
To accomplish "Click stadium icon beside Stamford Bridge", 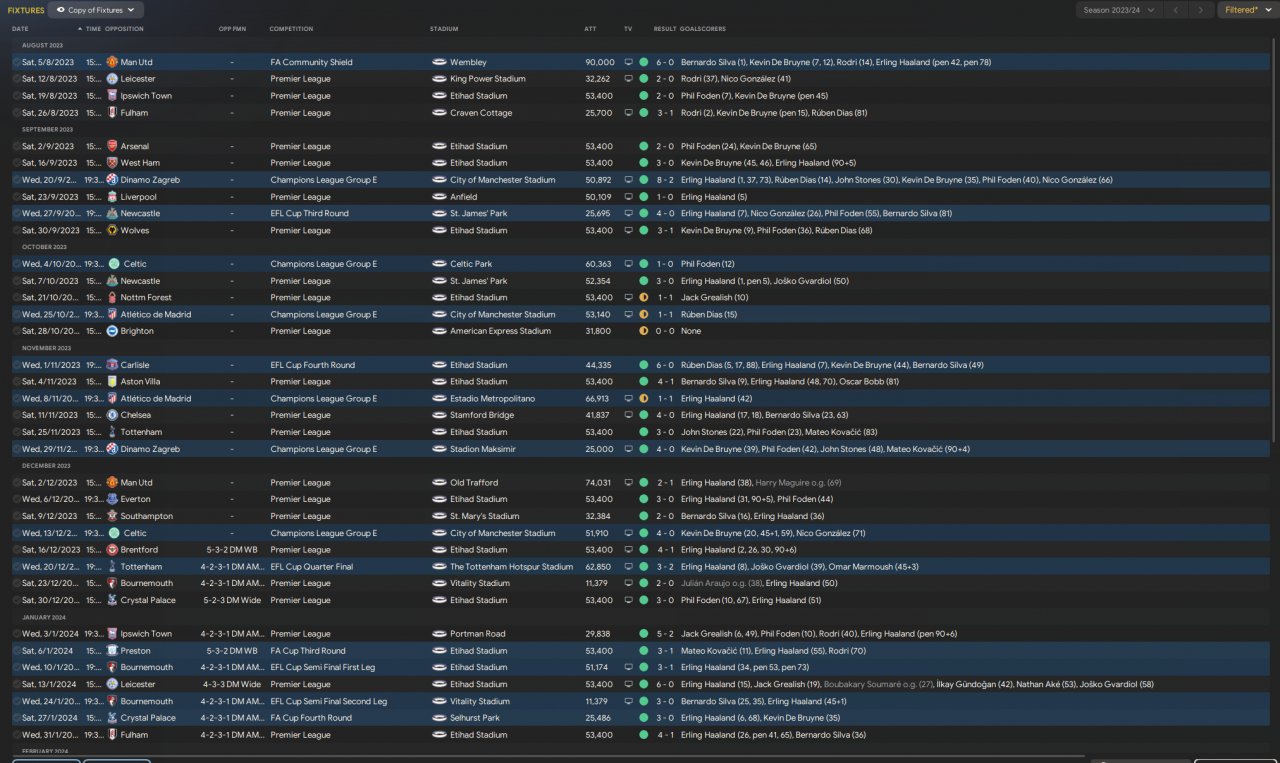I will click(x=438, y=415).
